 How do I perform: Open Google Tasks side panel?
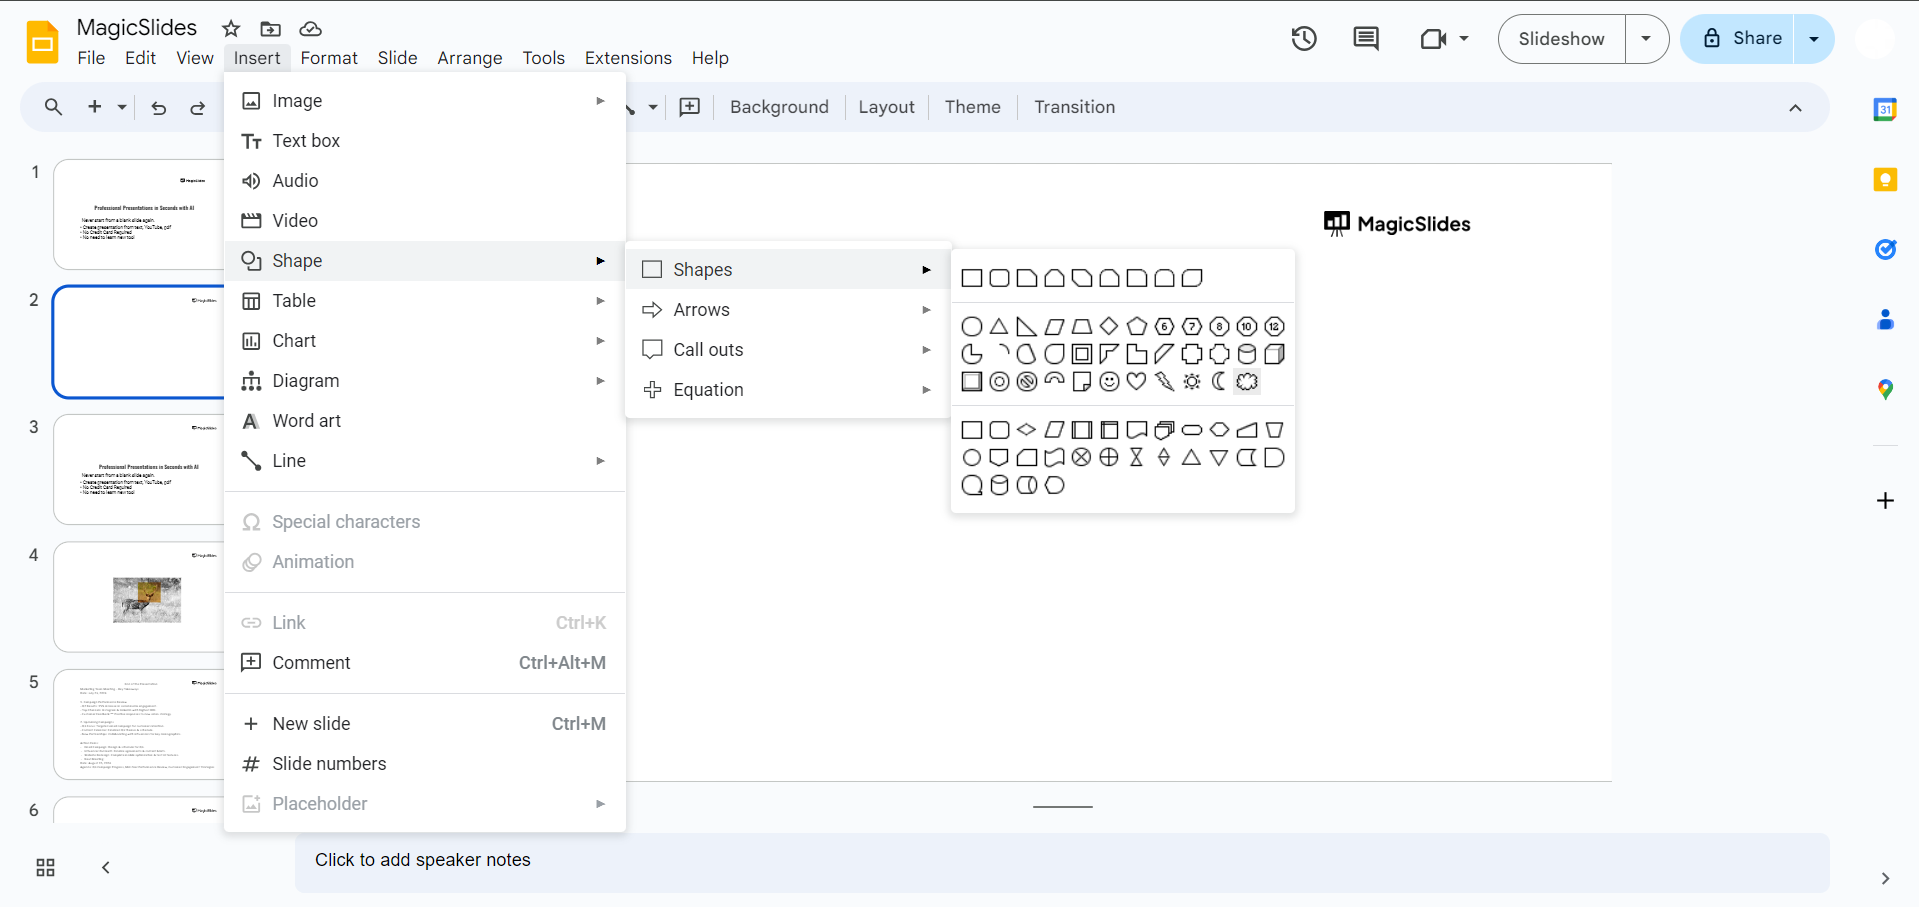tap(1885, 250)
